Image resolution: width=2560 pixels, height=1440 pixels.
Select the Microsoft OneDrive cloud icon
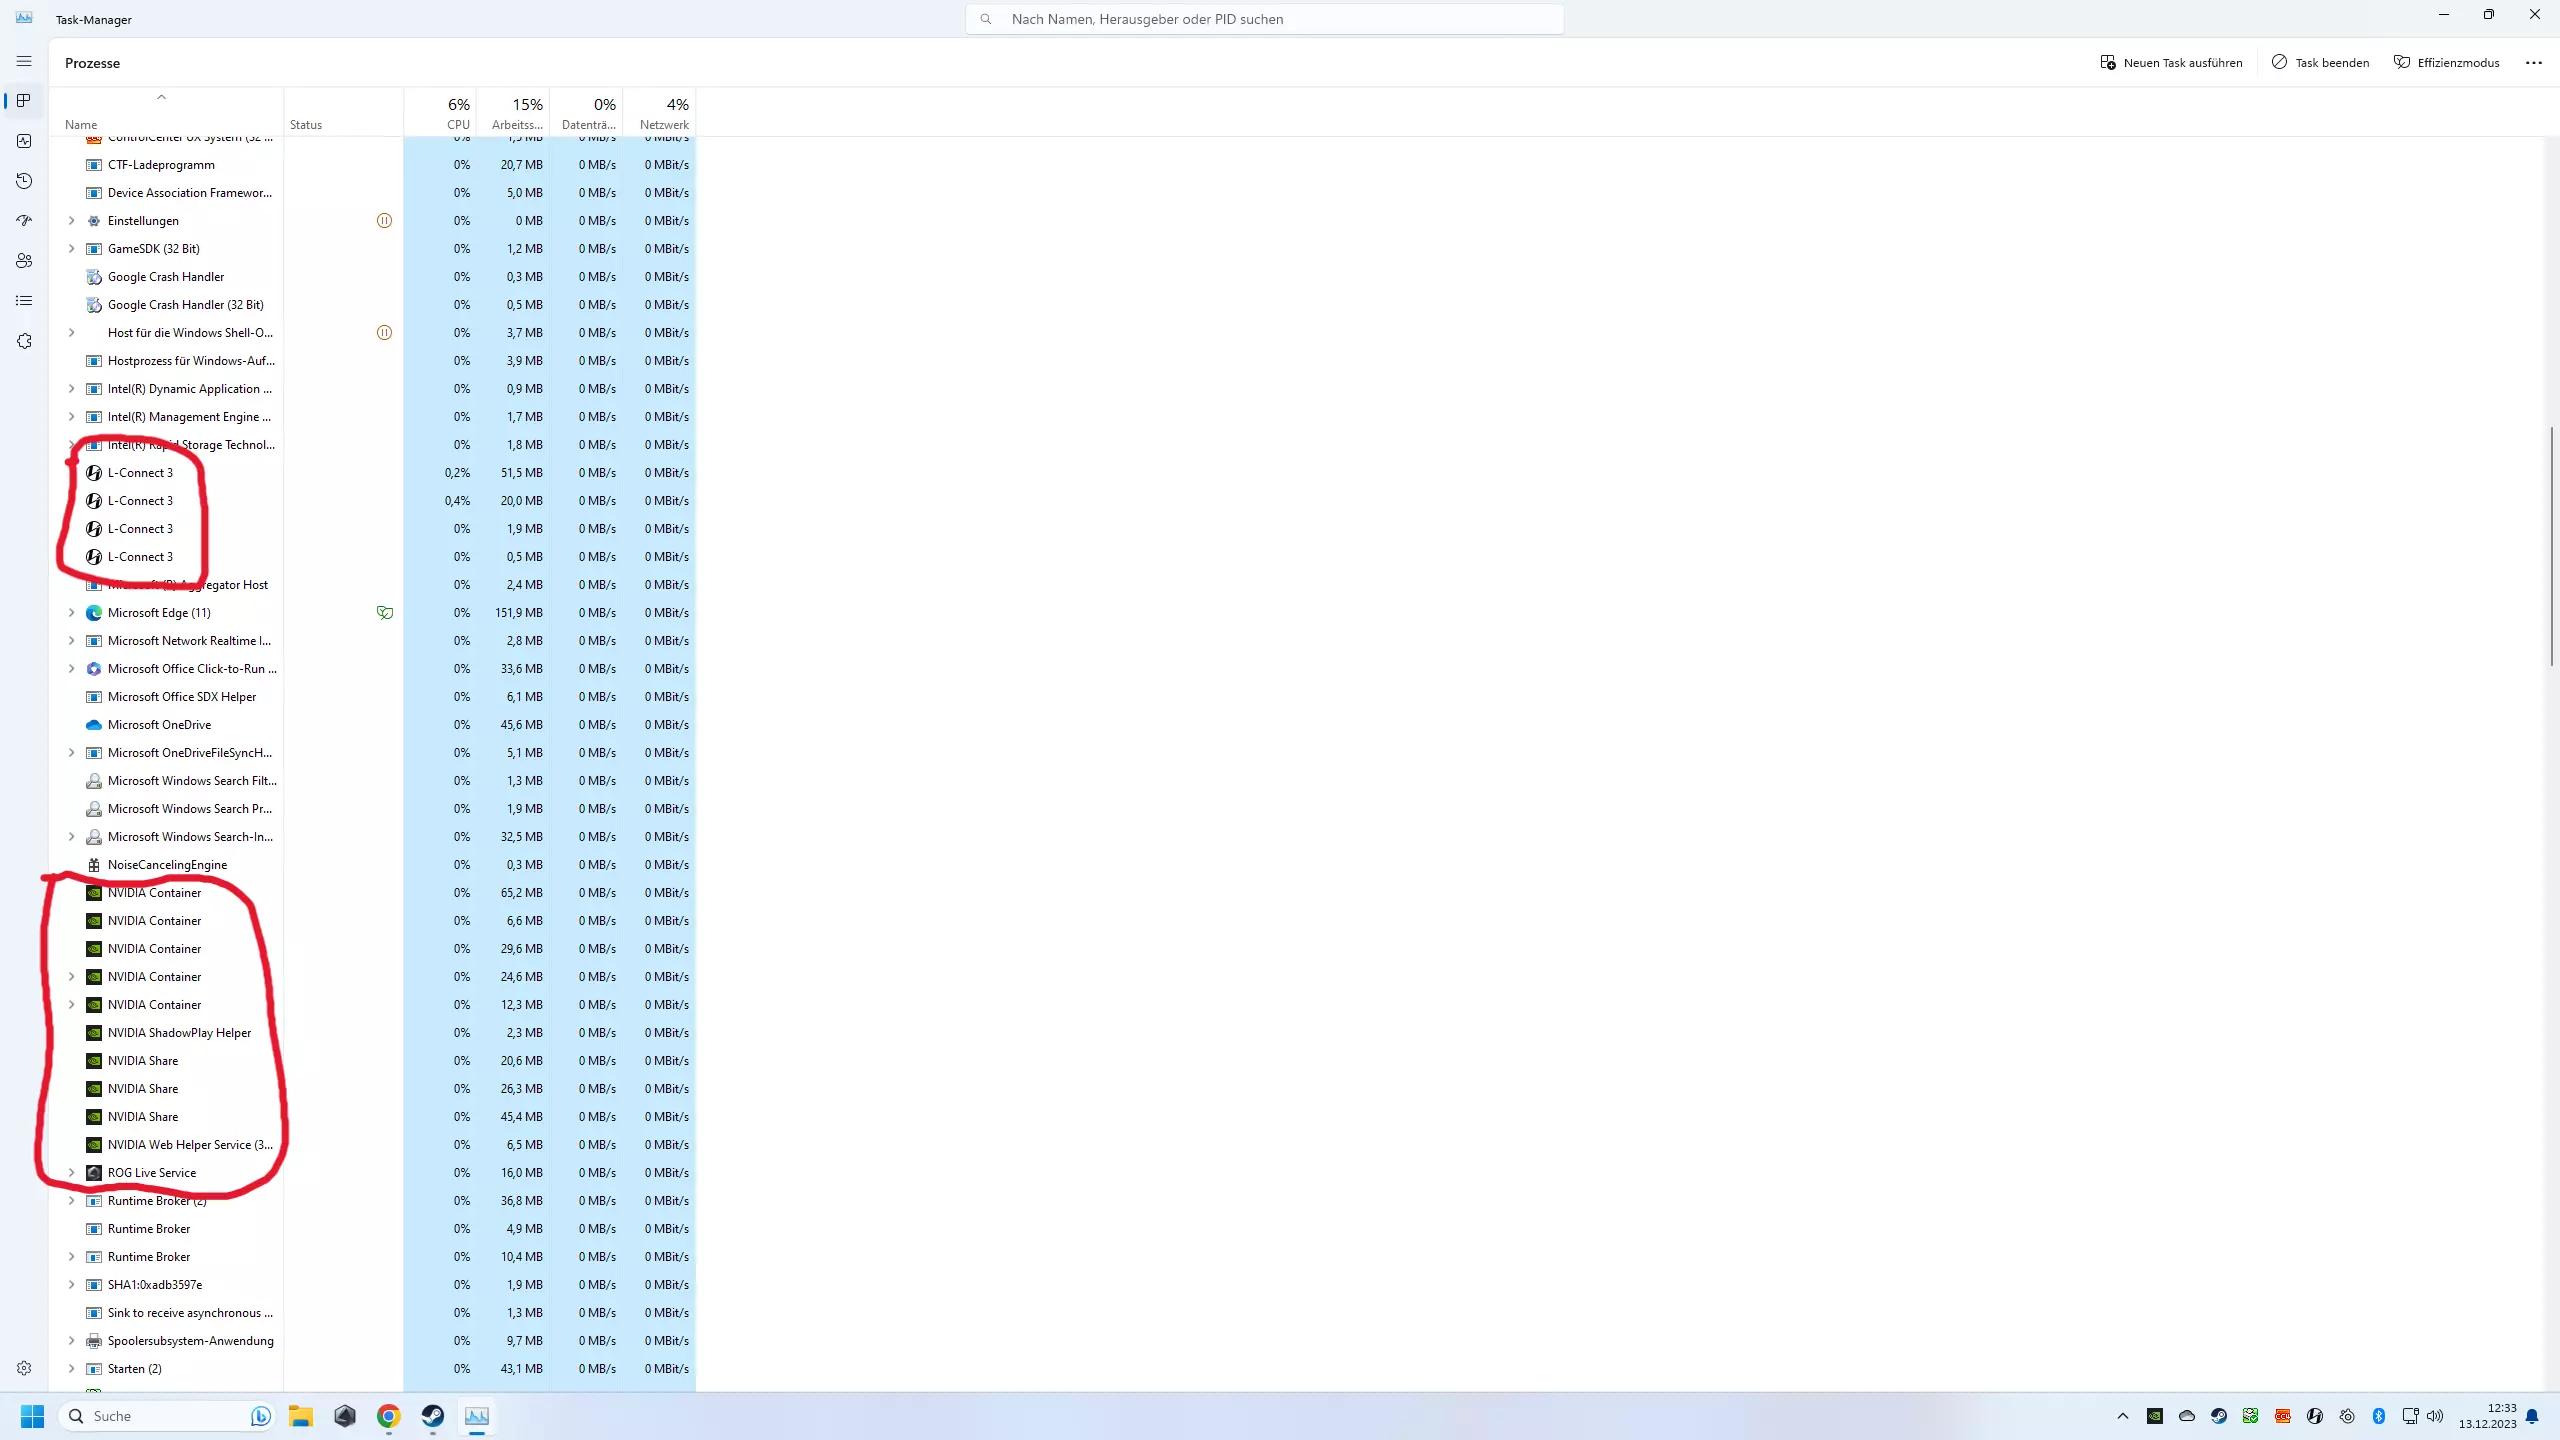coord(94,725)
